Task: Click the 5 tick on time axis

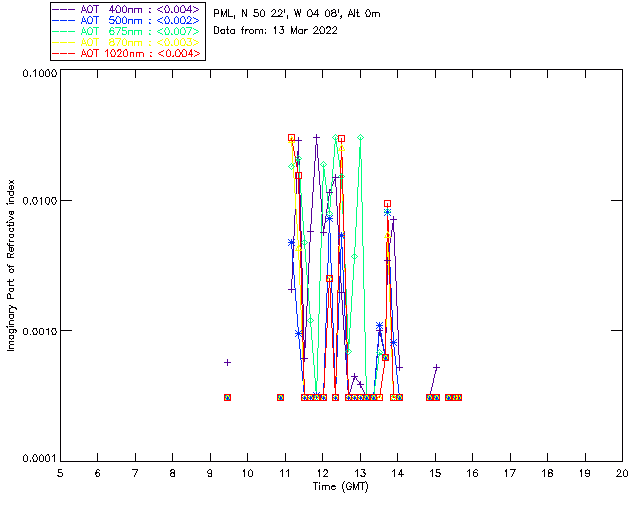Action: point(60,472)
